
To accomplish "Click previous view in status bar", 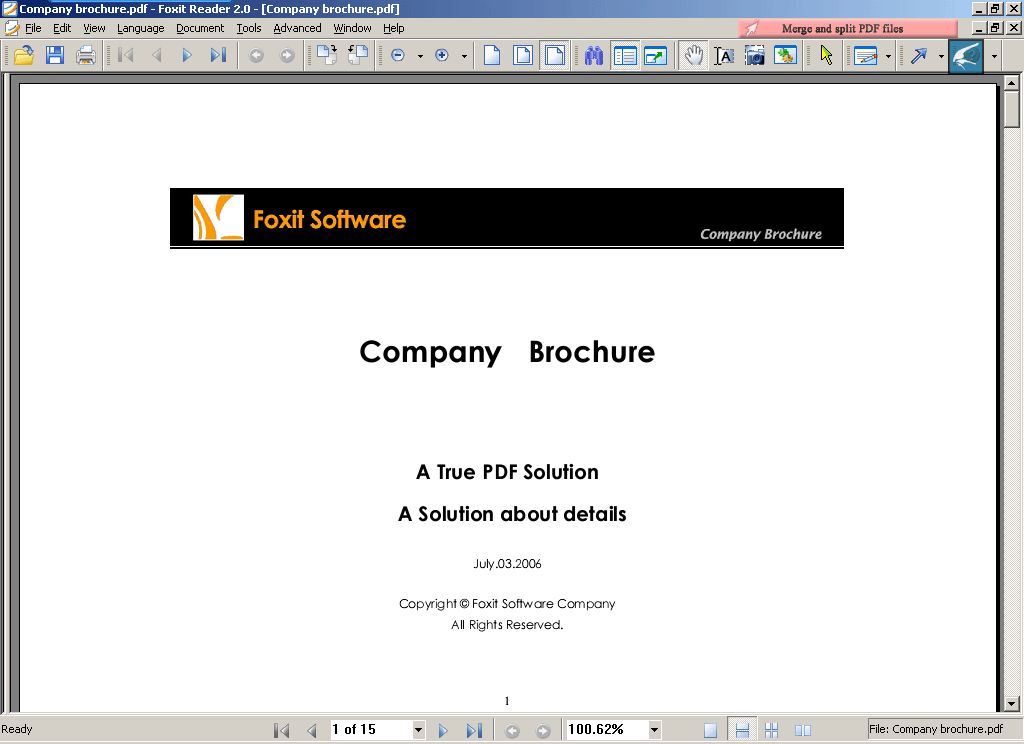I will pos(513,730).
